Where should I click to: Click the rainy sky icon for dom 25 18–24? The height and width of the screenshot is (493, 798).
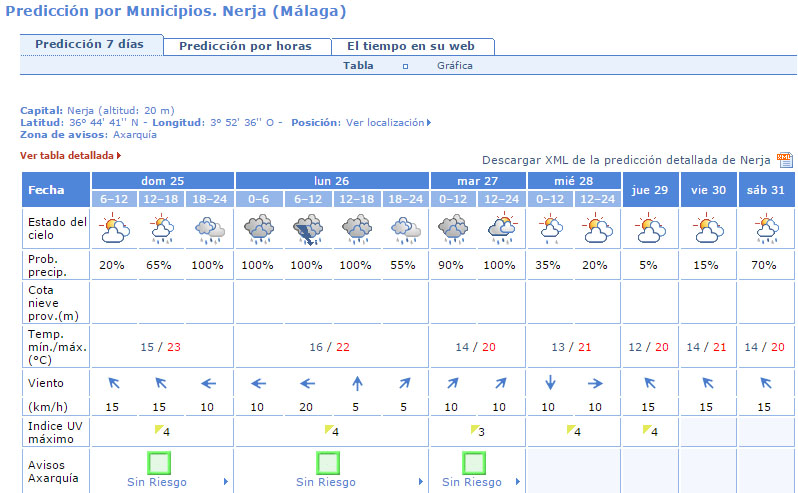pyautogui.click(x=210, y=232)
